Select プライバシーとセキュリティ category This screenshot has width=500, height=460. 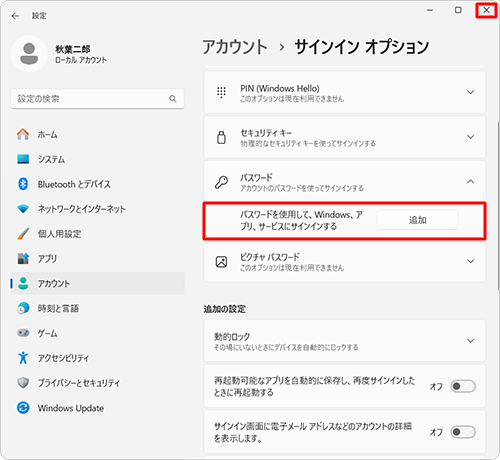click(x=97, y=383)
